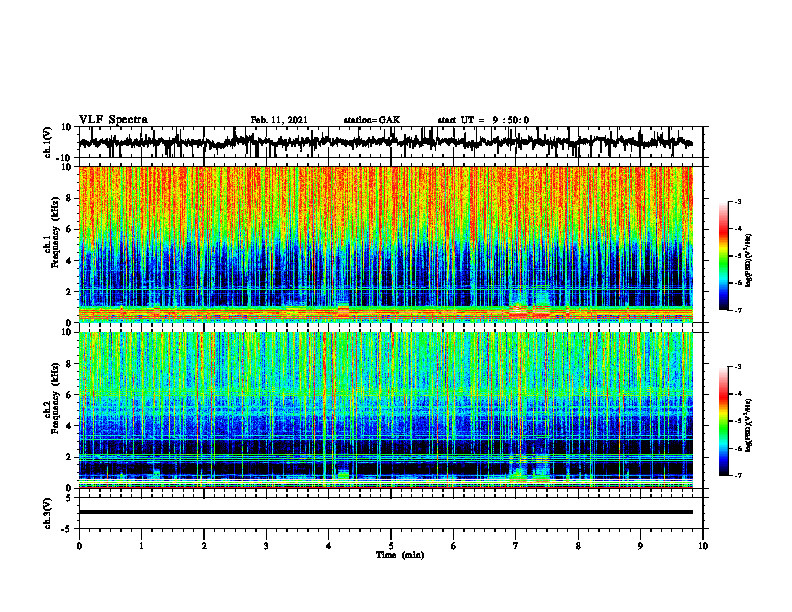
Task: Click the ch.1 color scale log(PSD) unit label
Action: click(749, 260)
